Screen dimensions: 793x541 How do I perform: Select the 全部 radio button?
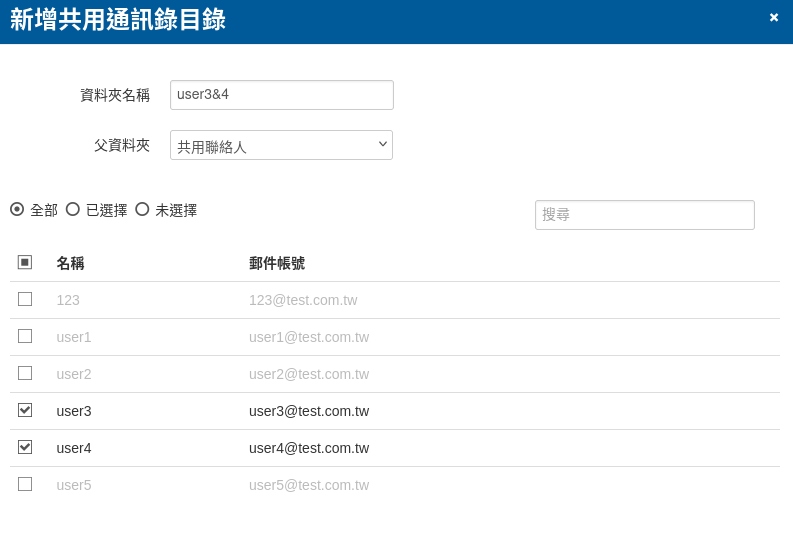[17, 209]
